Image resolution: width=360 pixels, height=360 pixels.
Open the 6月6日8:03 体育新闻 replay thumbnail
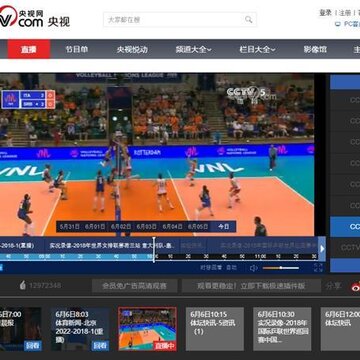[x=80, y=329]
